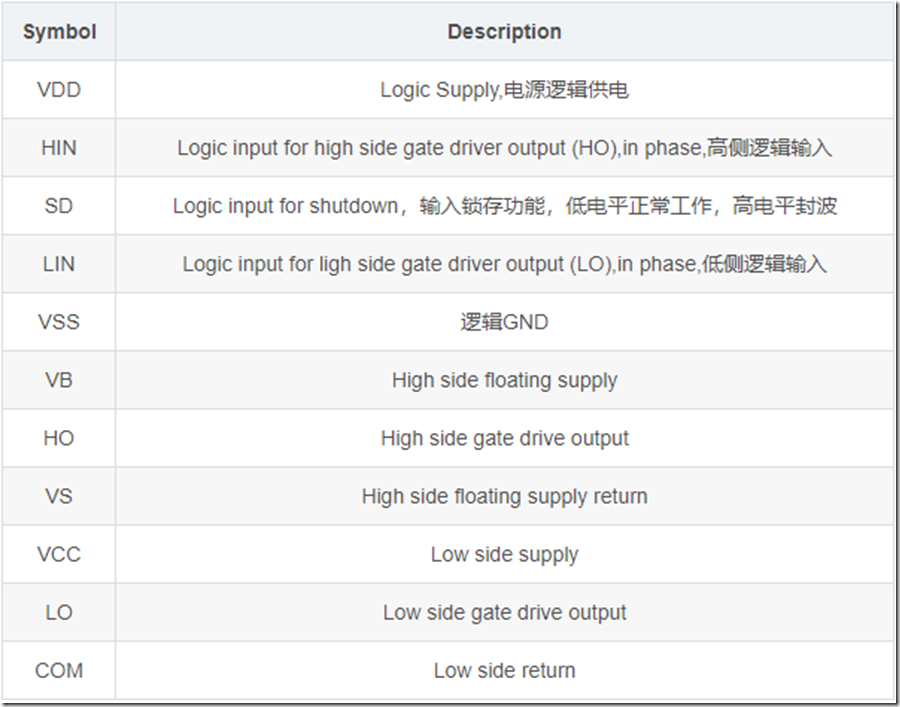Select the High side floating supply return text

coord(504,496)
